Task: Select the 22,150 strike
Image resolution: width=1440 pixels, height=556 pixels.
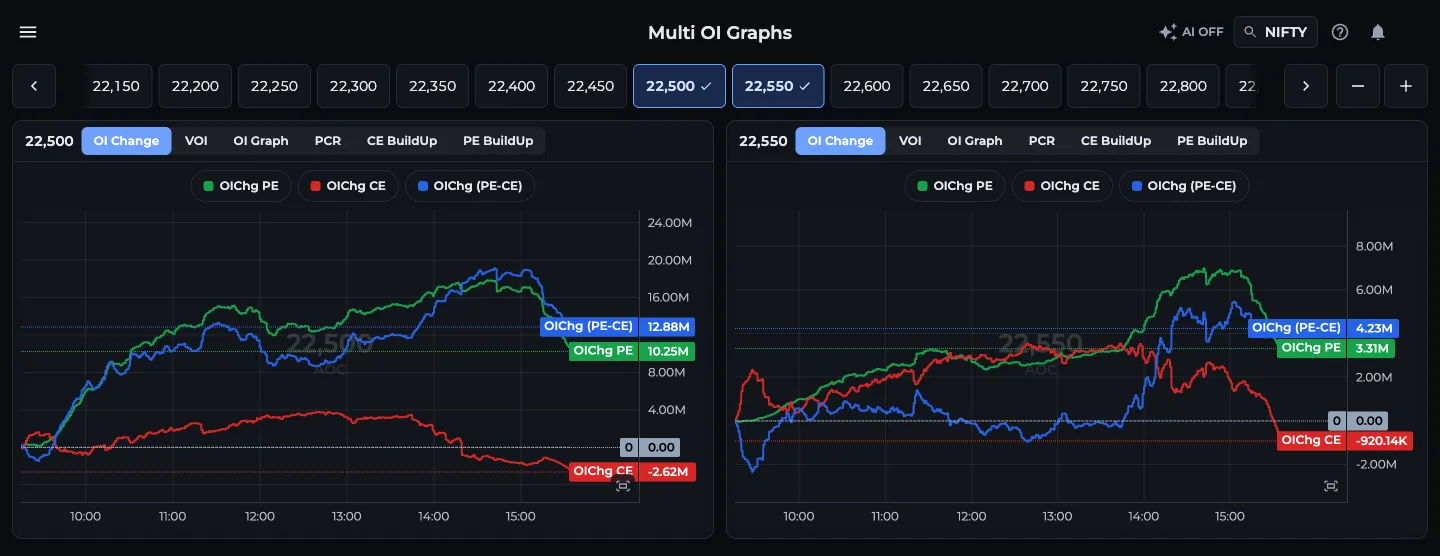Action: point(116,86)
